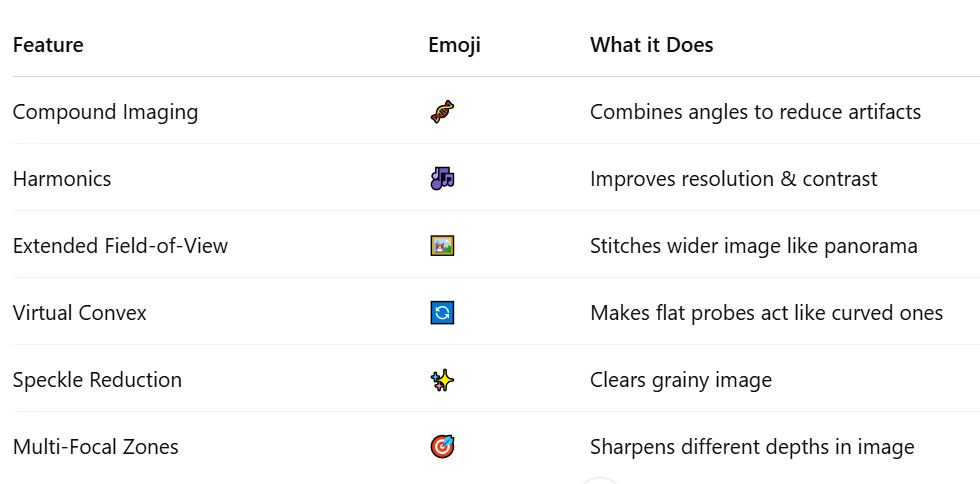Click 'Stitches wider image like panorama' text

753,246
